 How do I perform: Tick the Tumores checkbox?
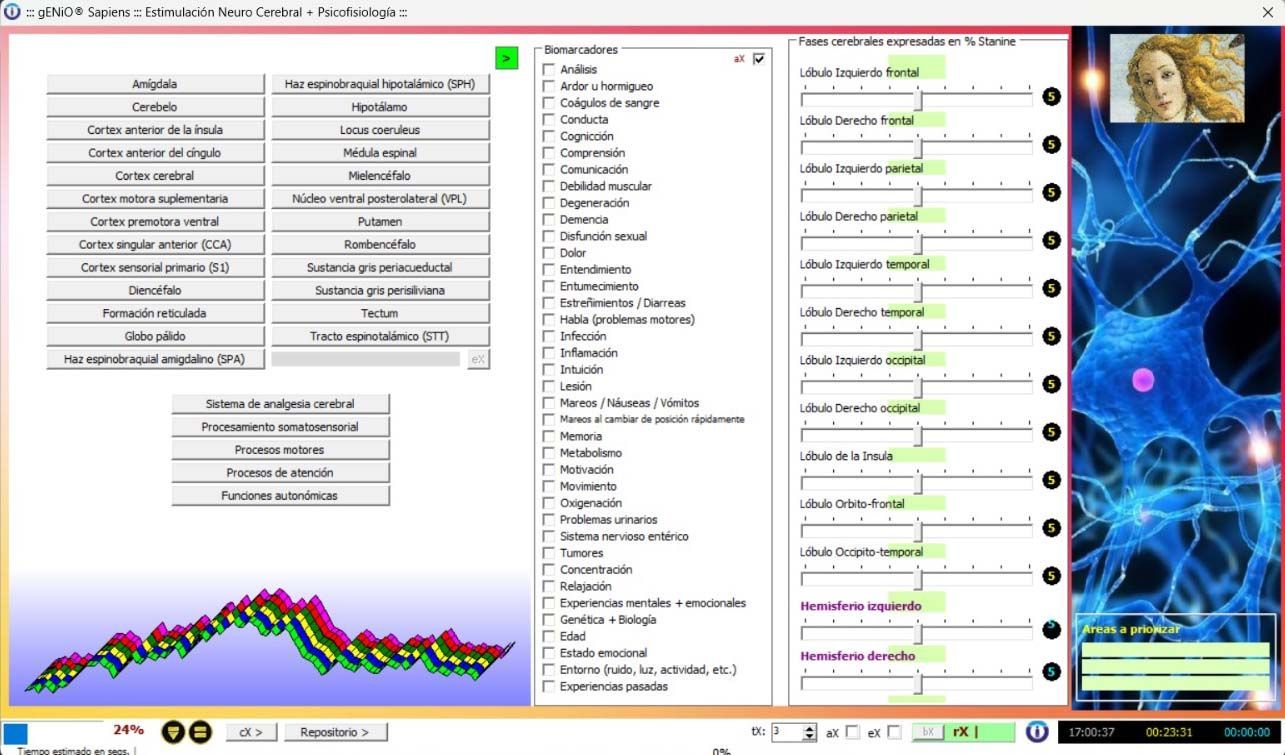pos(549,553)
